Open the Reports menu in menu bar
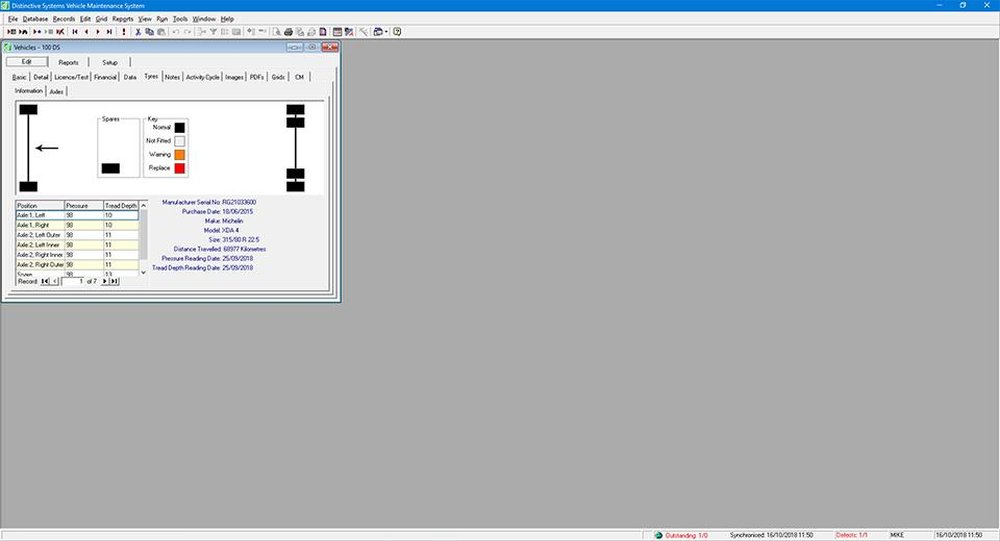The image size is (1000, 541). 123,19
